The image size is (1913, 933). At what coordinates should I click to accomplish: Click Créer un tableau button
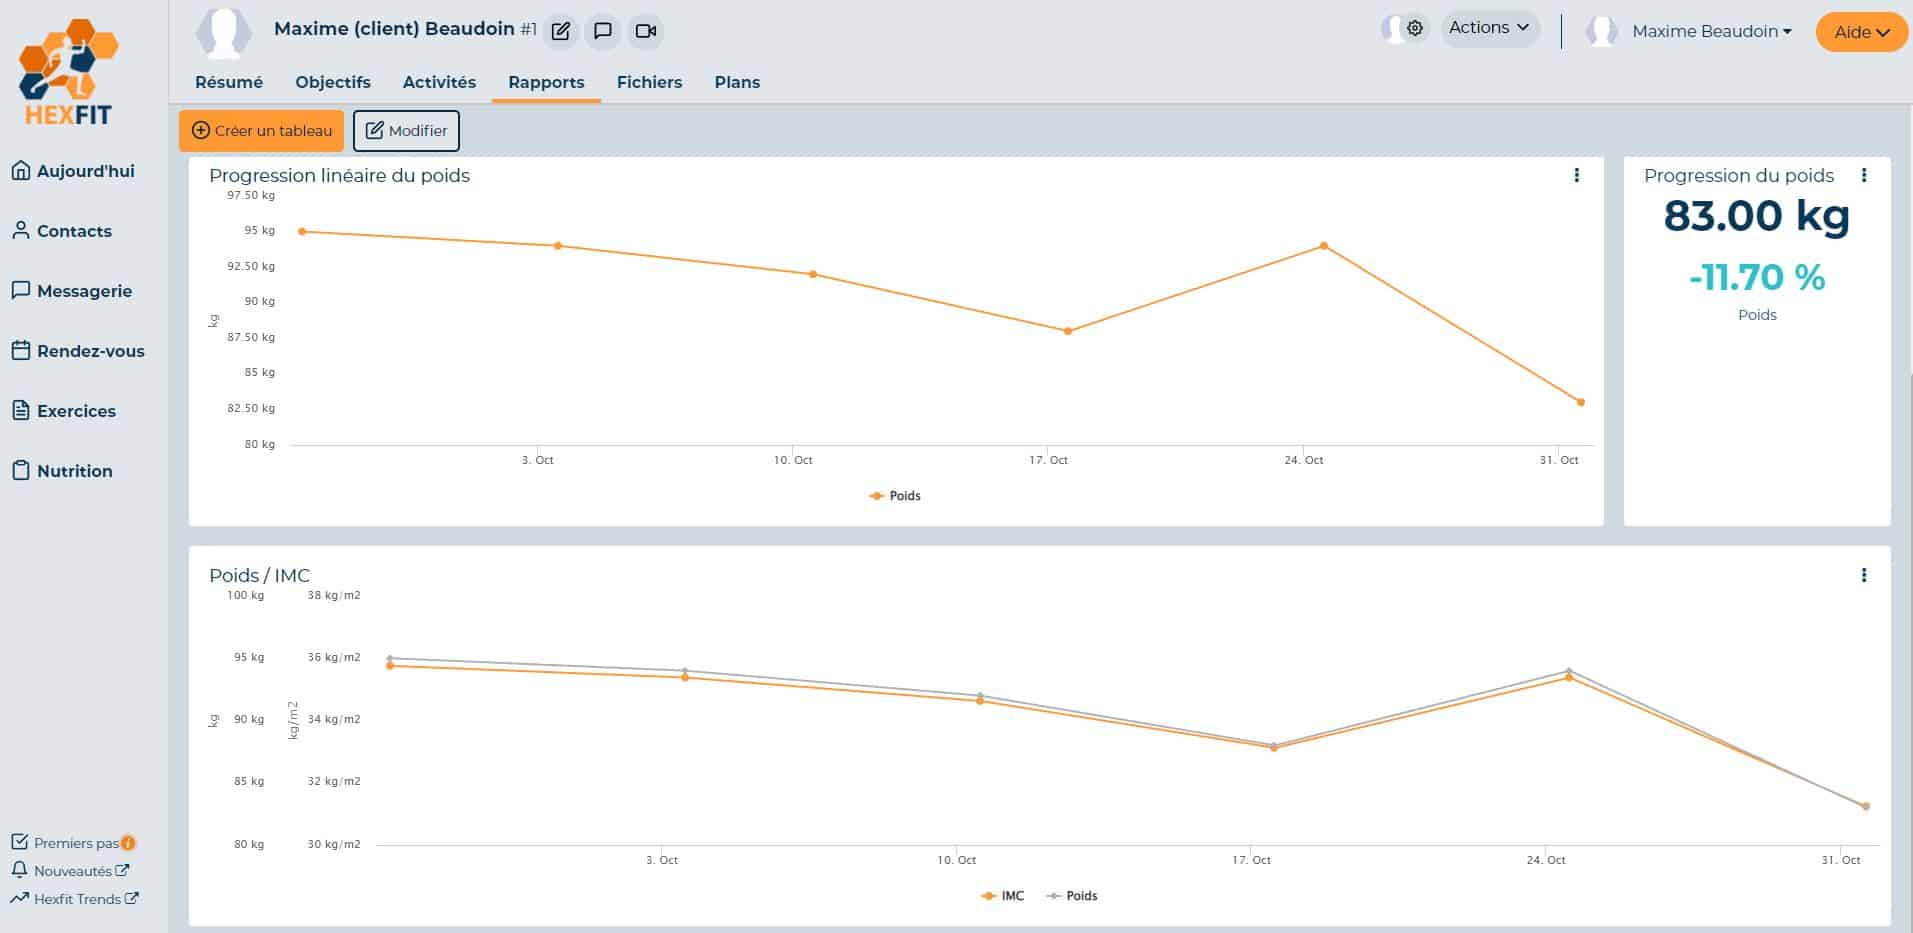261,131
